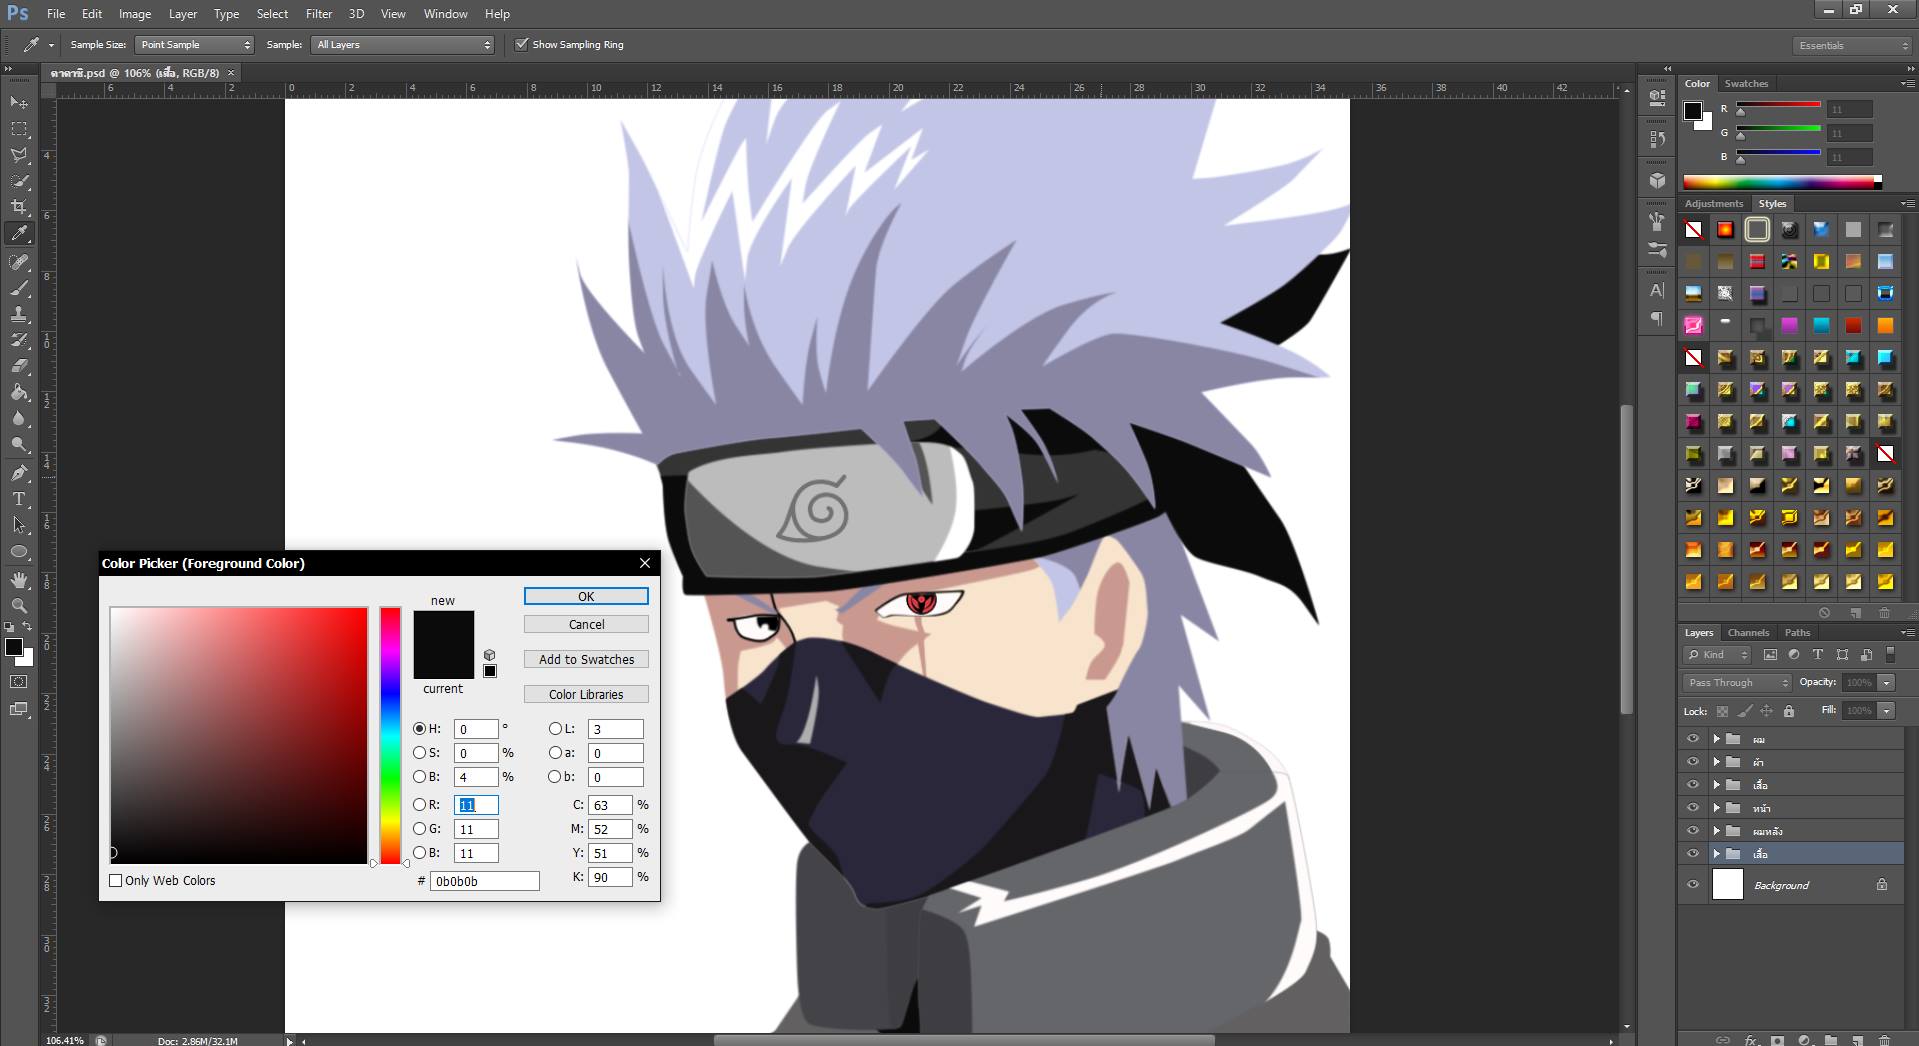Expand the ผม layer group

[x=1716, y=739]
